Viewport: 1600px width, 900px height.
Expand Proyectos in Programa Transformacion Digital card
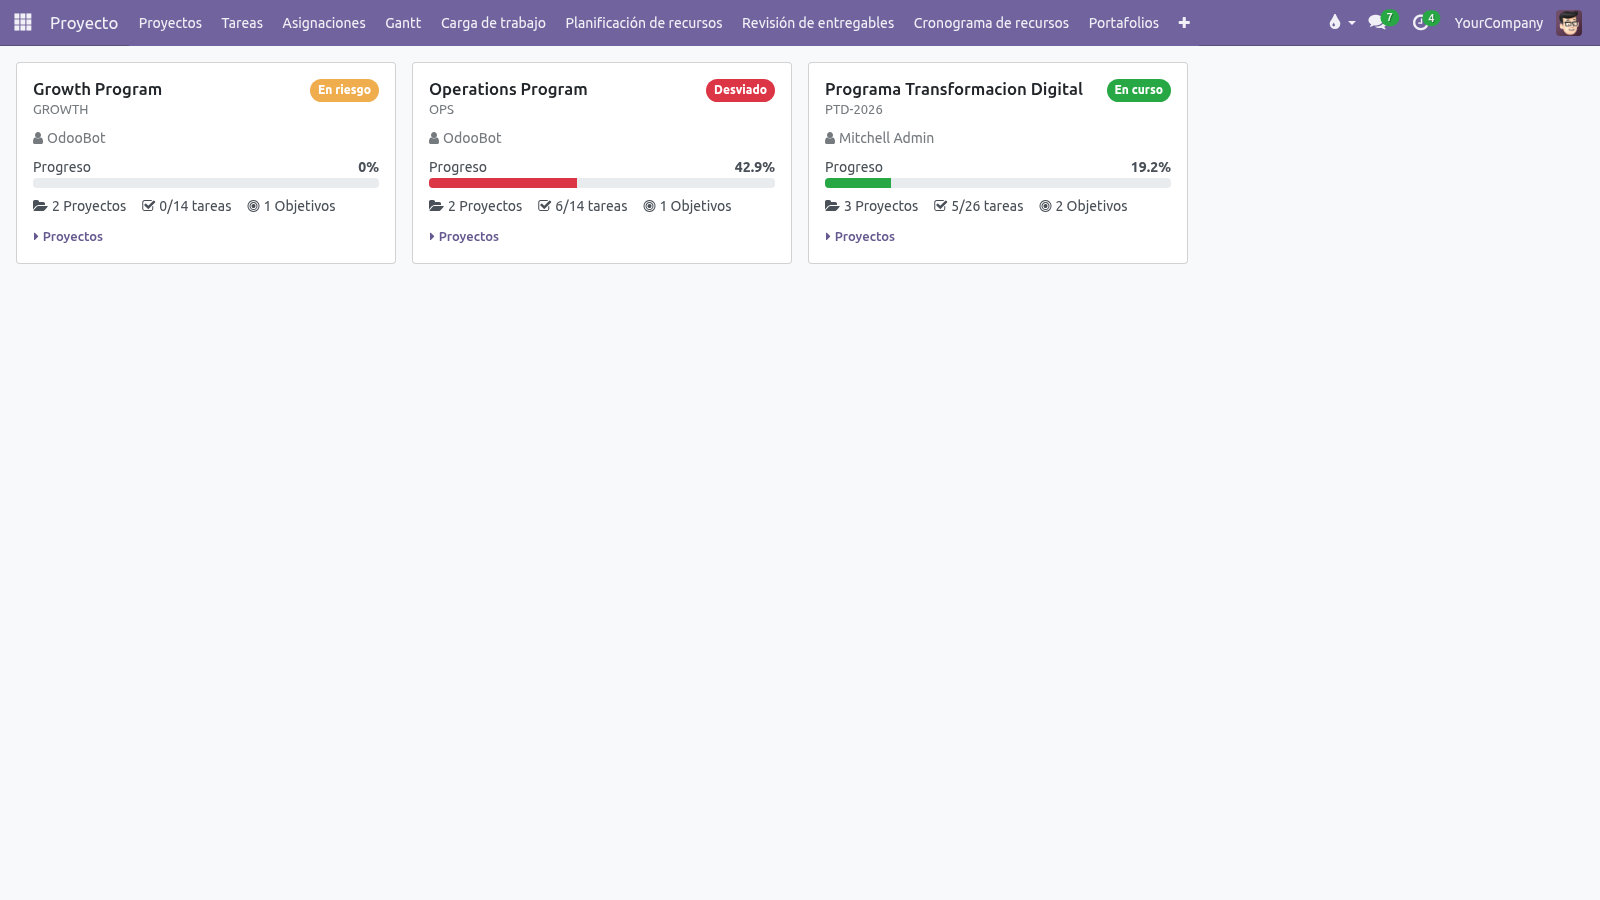coord(860,237)
